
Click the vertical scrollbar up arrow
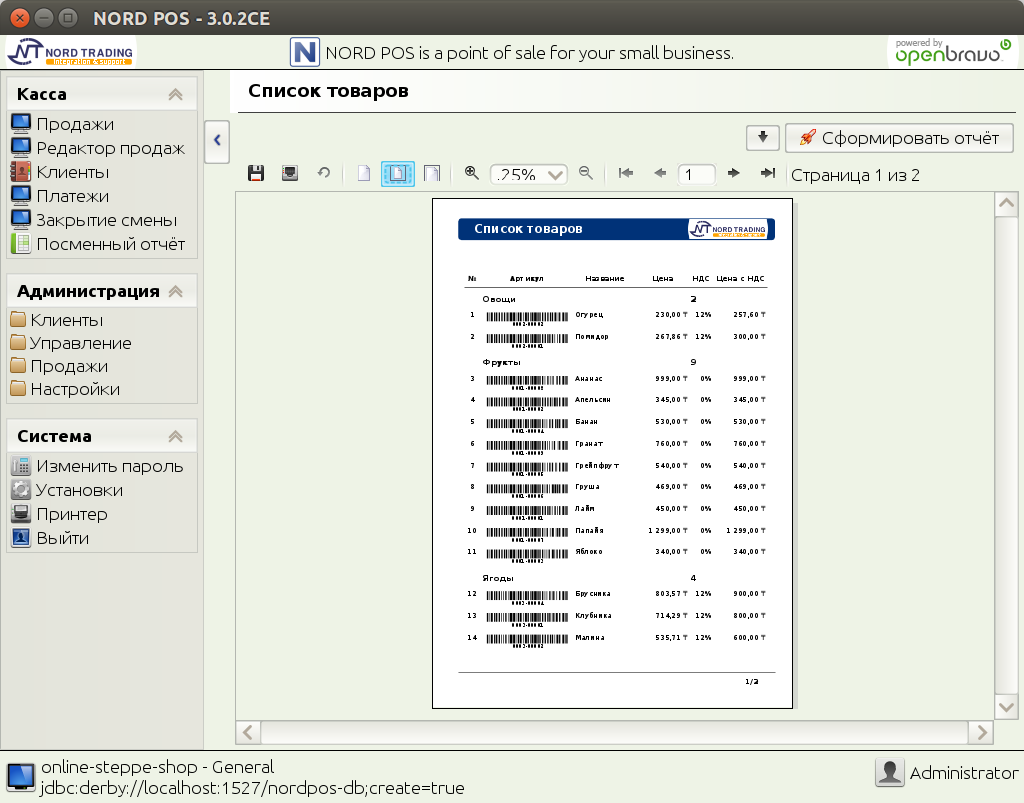coord(1006,204)
